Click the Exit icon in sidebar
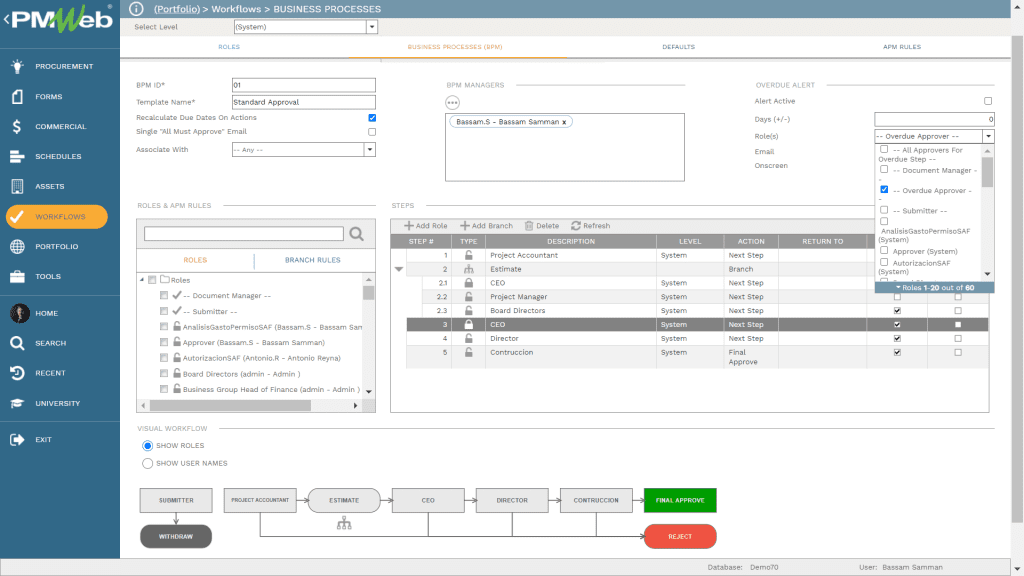This screenshot has width=1024, height=576. 17,440
